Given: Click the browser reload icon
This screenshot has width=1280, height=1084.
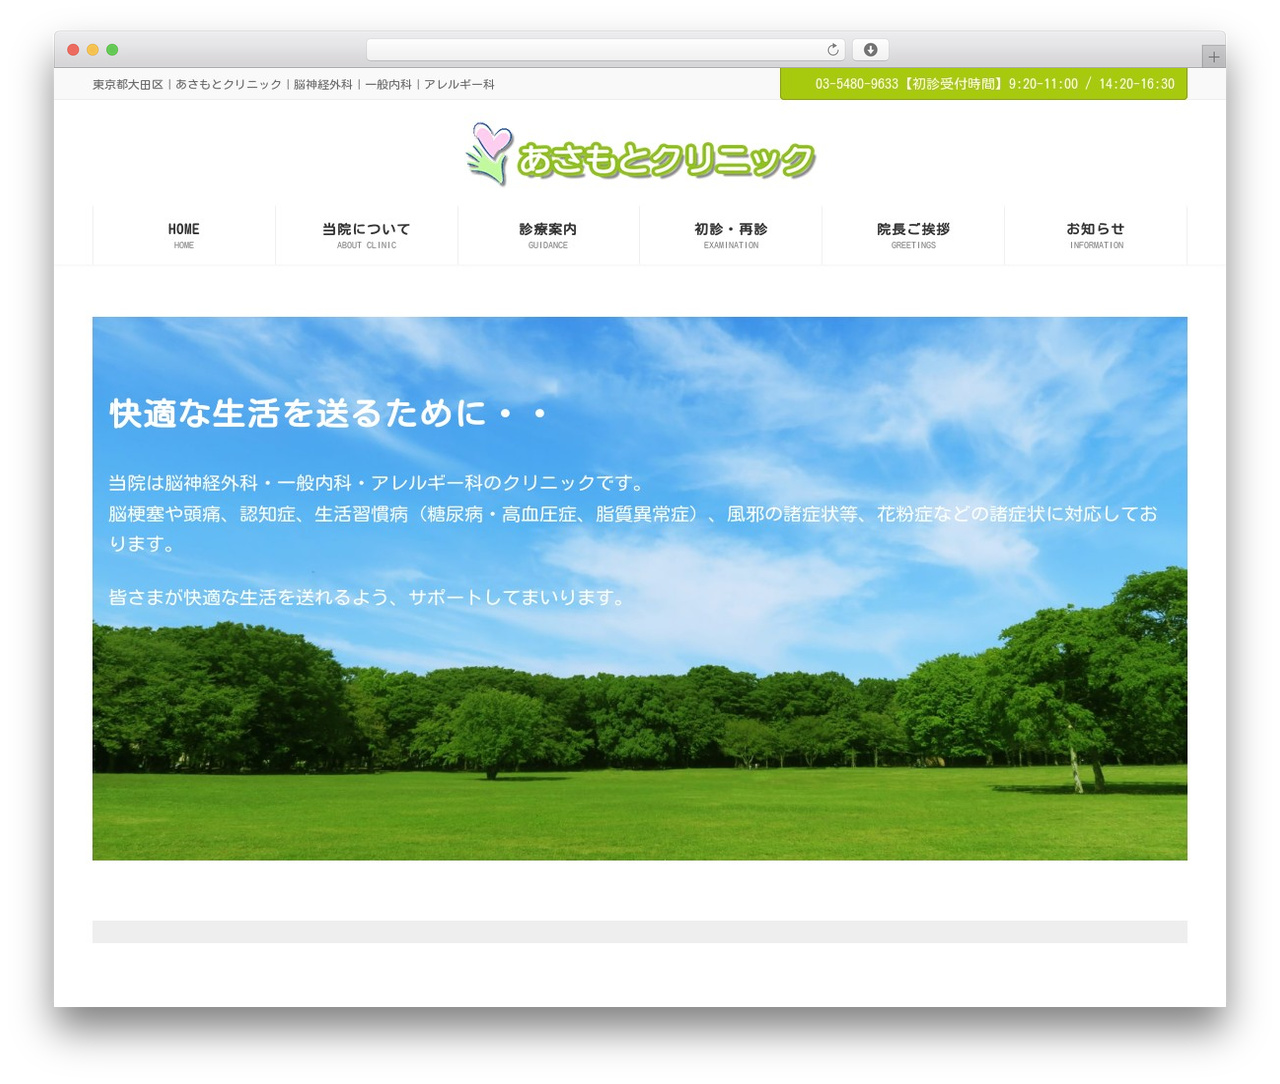Looking at the screenshot, I should [832, 50].
